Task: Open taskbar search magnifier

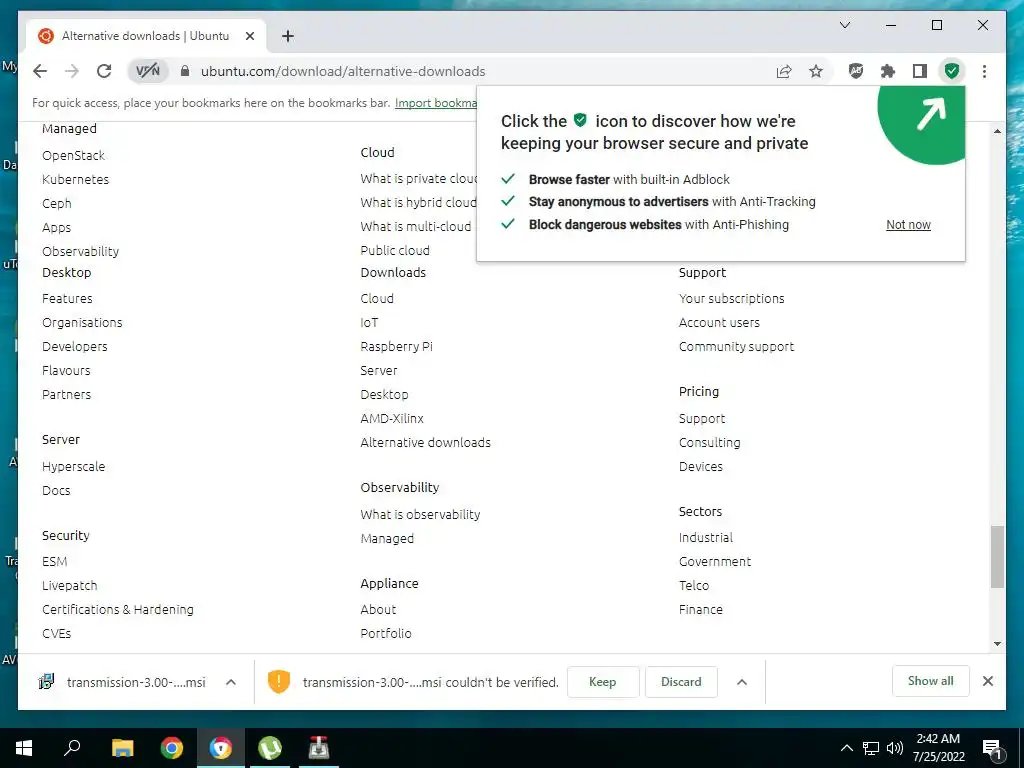Action: click(72, 747)
